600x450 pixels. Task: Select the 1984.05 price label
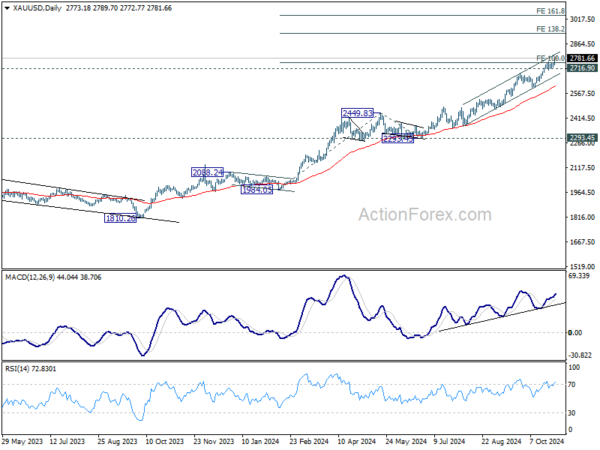(x=257, y=189)
